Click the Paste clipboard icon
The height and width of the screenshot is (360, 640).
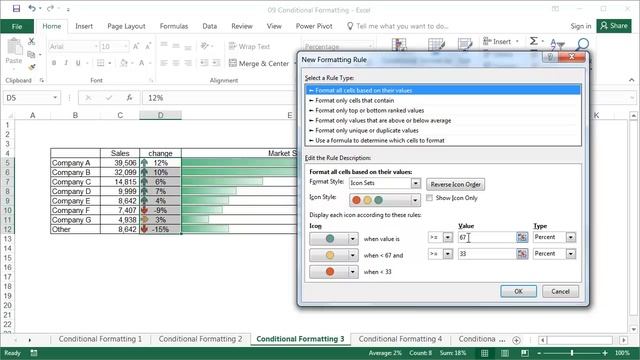(x=14, y=47)
